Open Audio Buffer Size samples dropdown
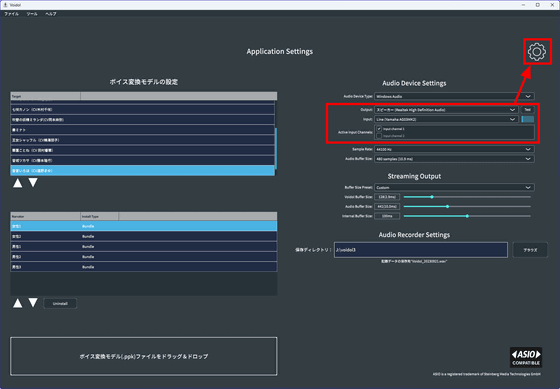 pos(454,159)
